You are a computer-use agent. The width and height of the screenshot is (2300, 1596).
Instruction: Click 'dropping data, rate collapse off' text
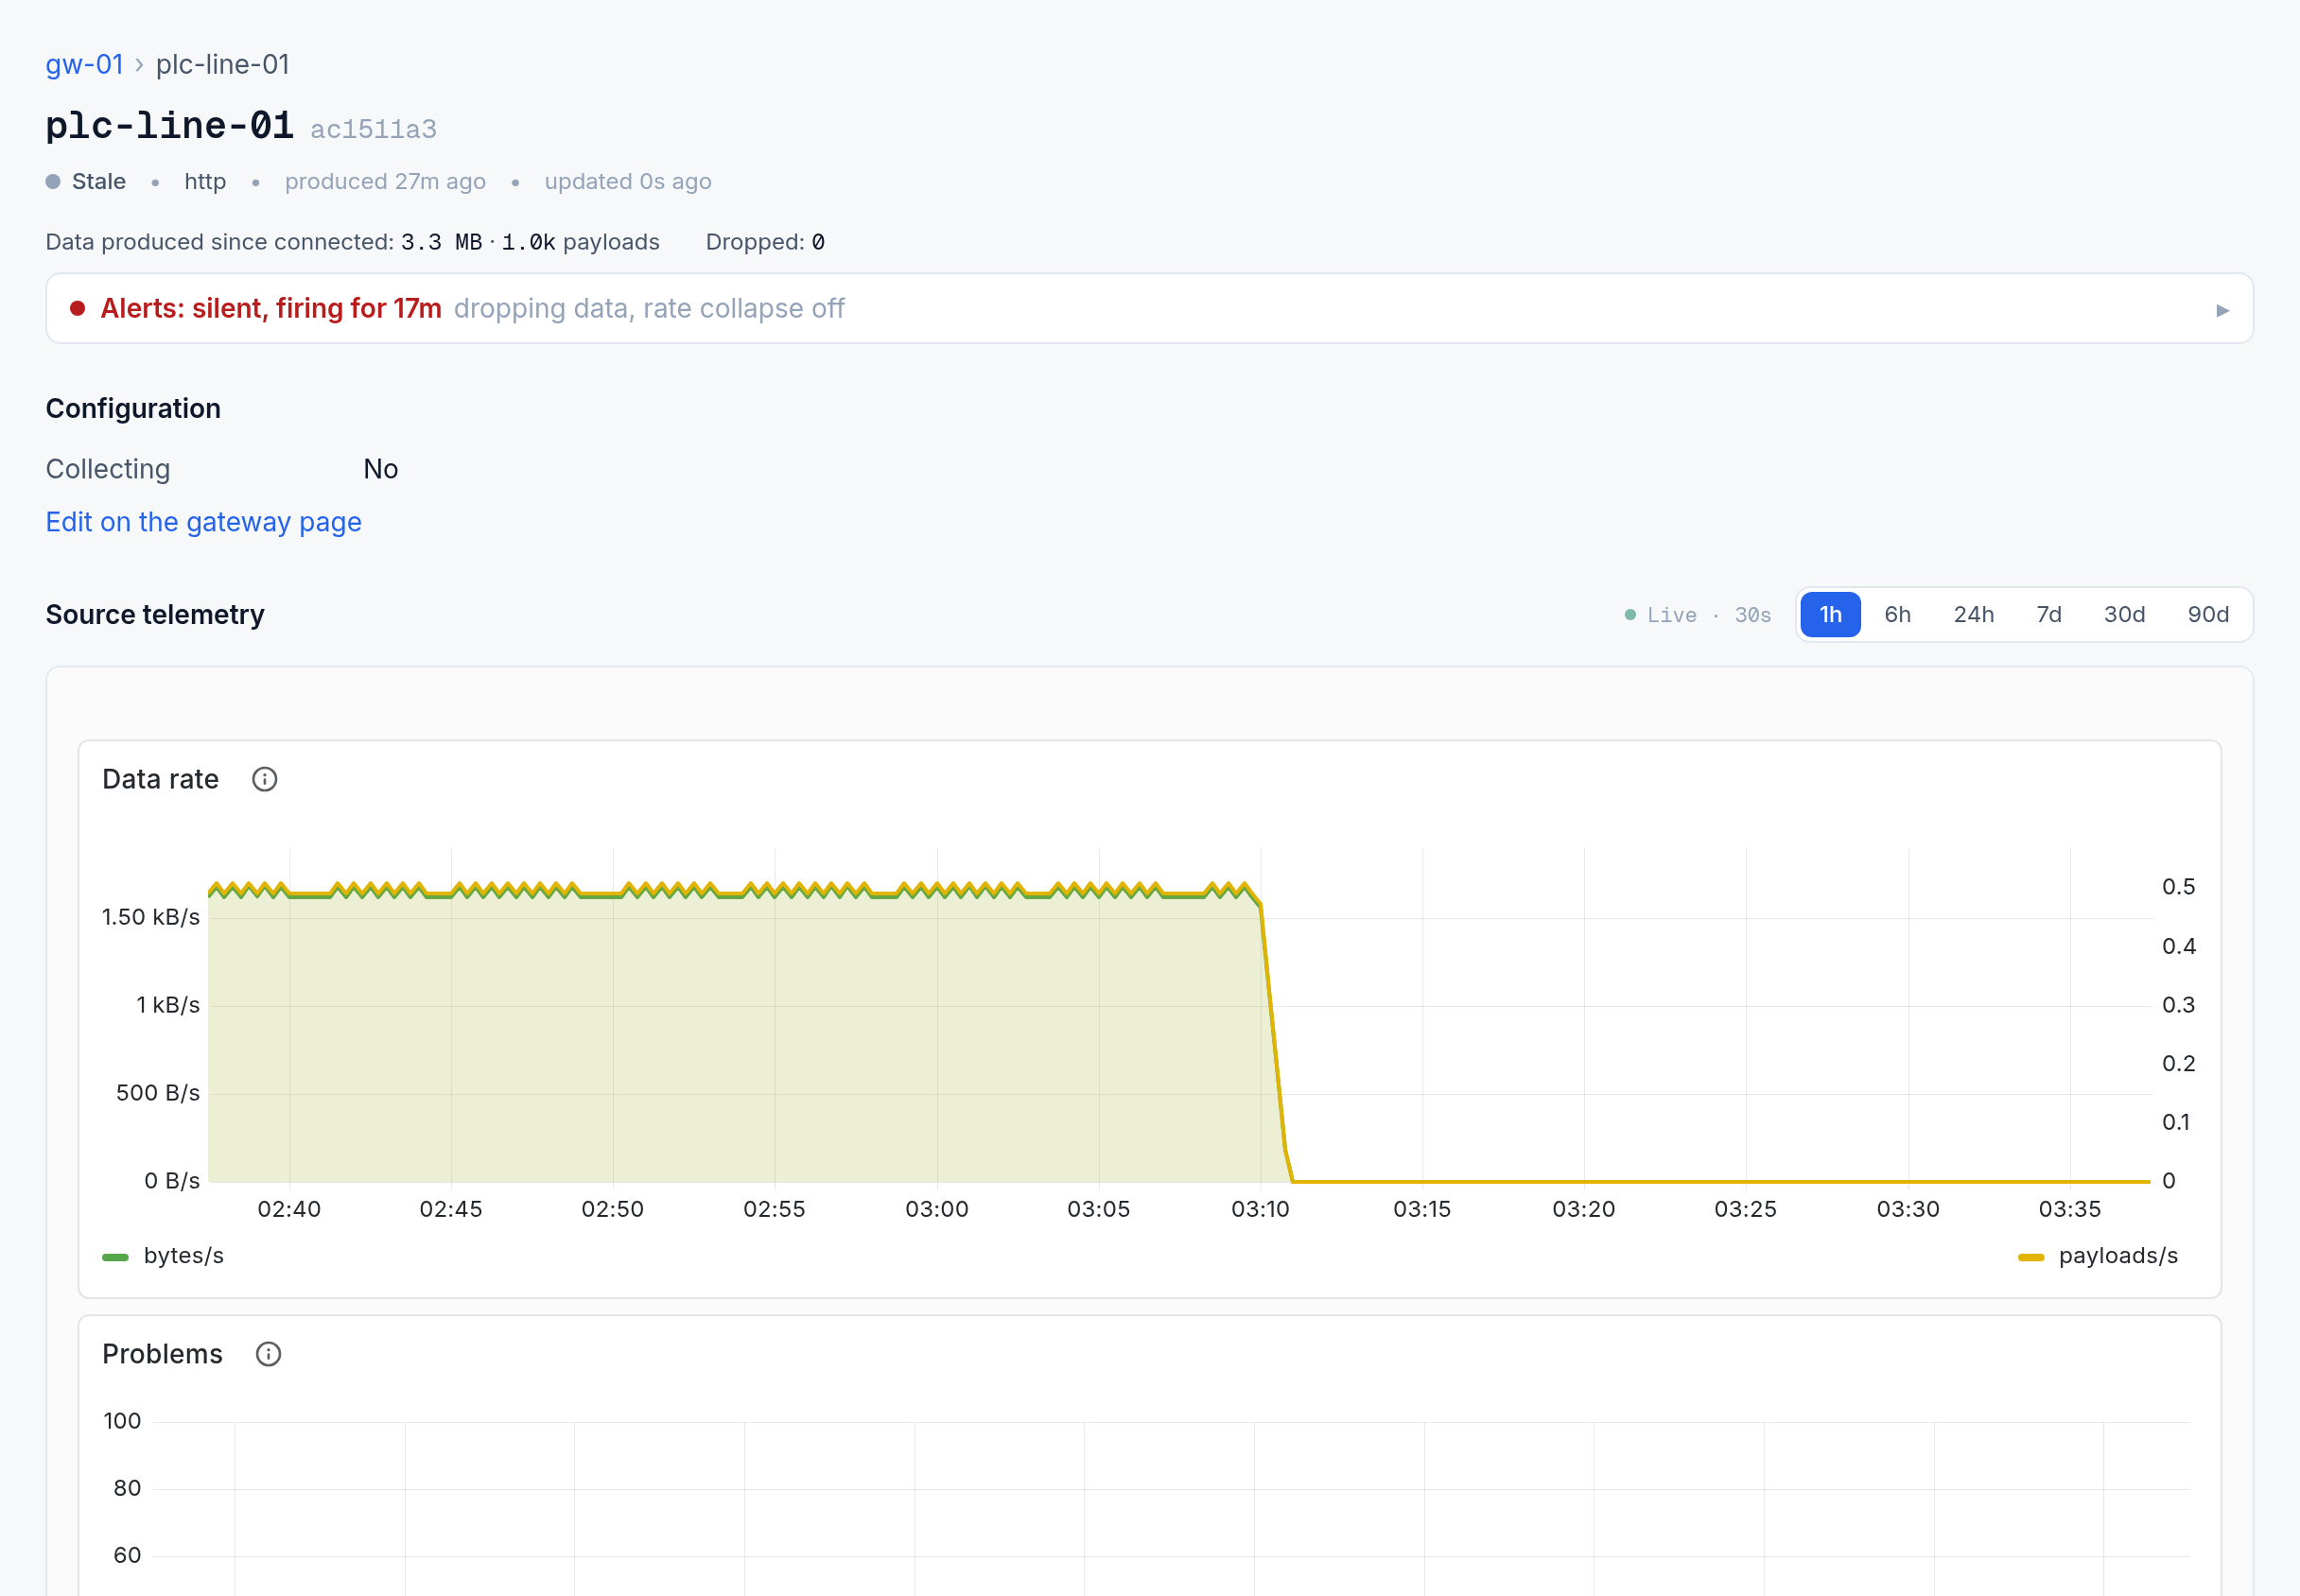[x=649, y=308]
